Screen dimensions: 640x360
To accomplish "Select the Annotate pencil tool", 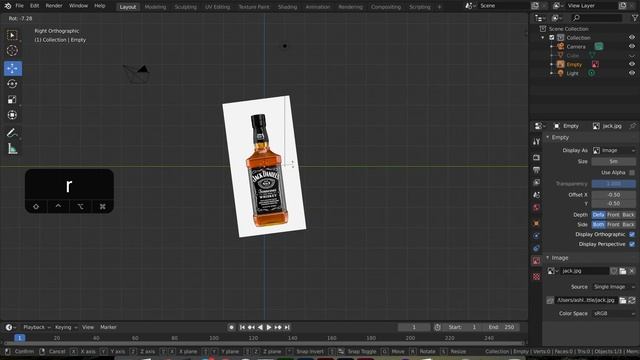I will pos(12,133).
